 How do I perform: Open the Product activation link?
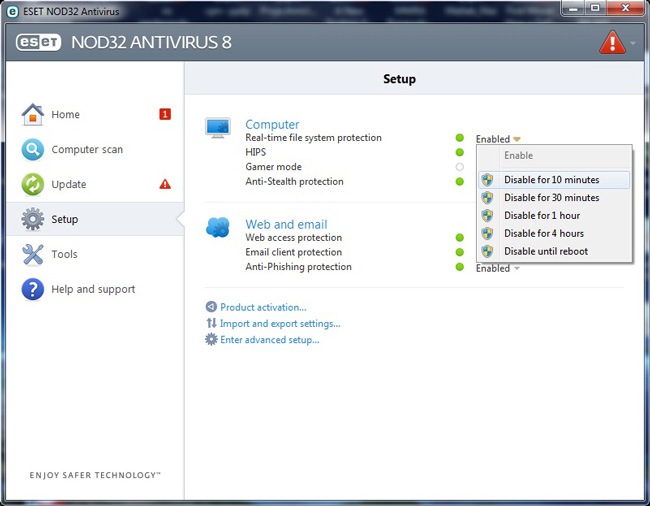(263, 307)
